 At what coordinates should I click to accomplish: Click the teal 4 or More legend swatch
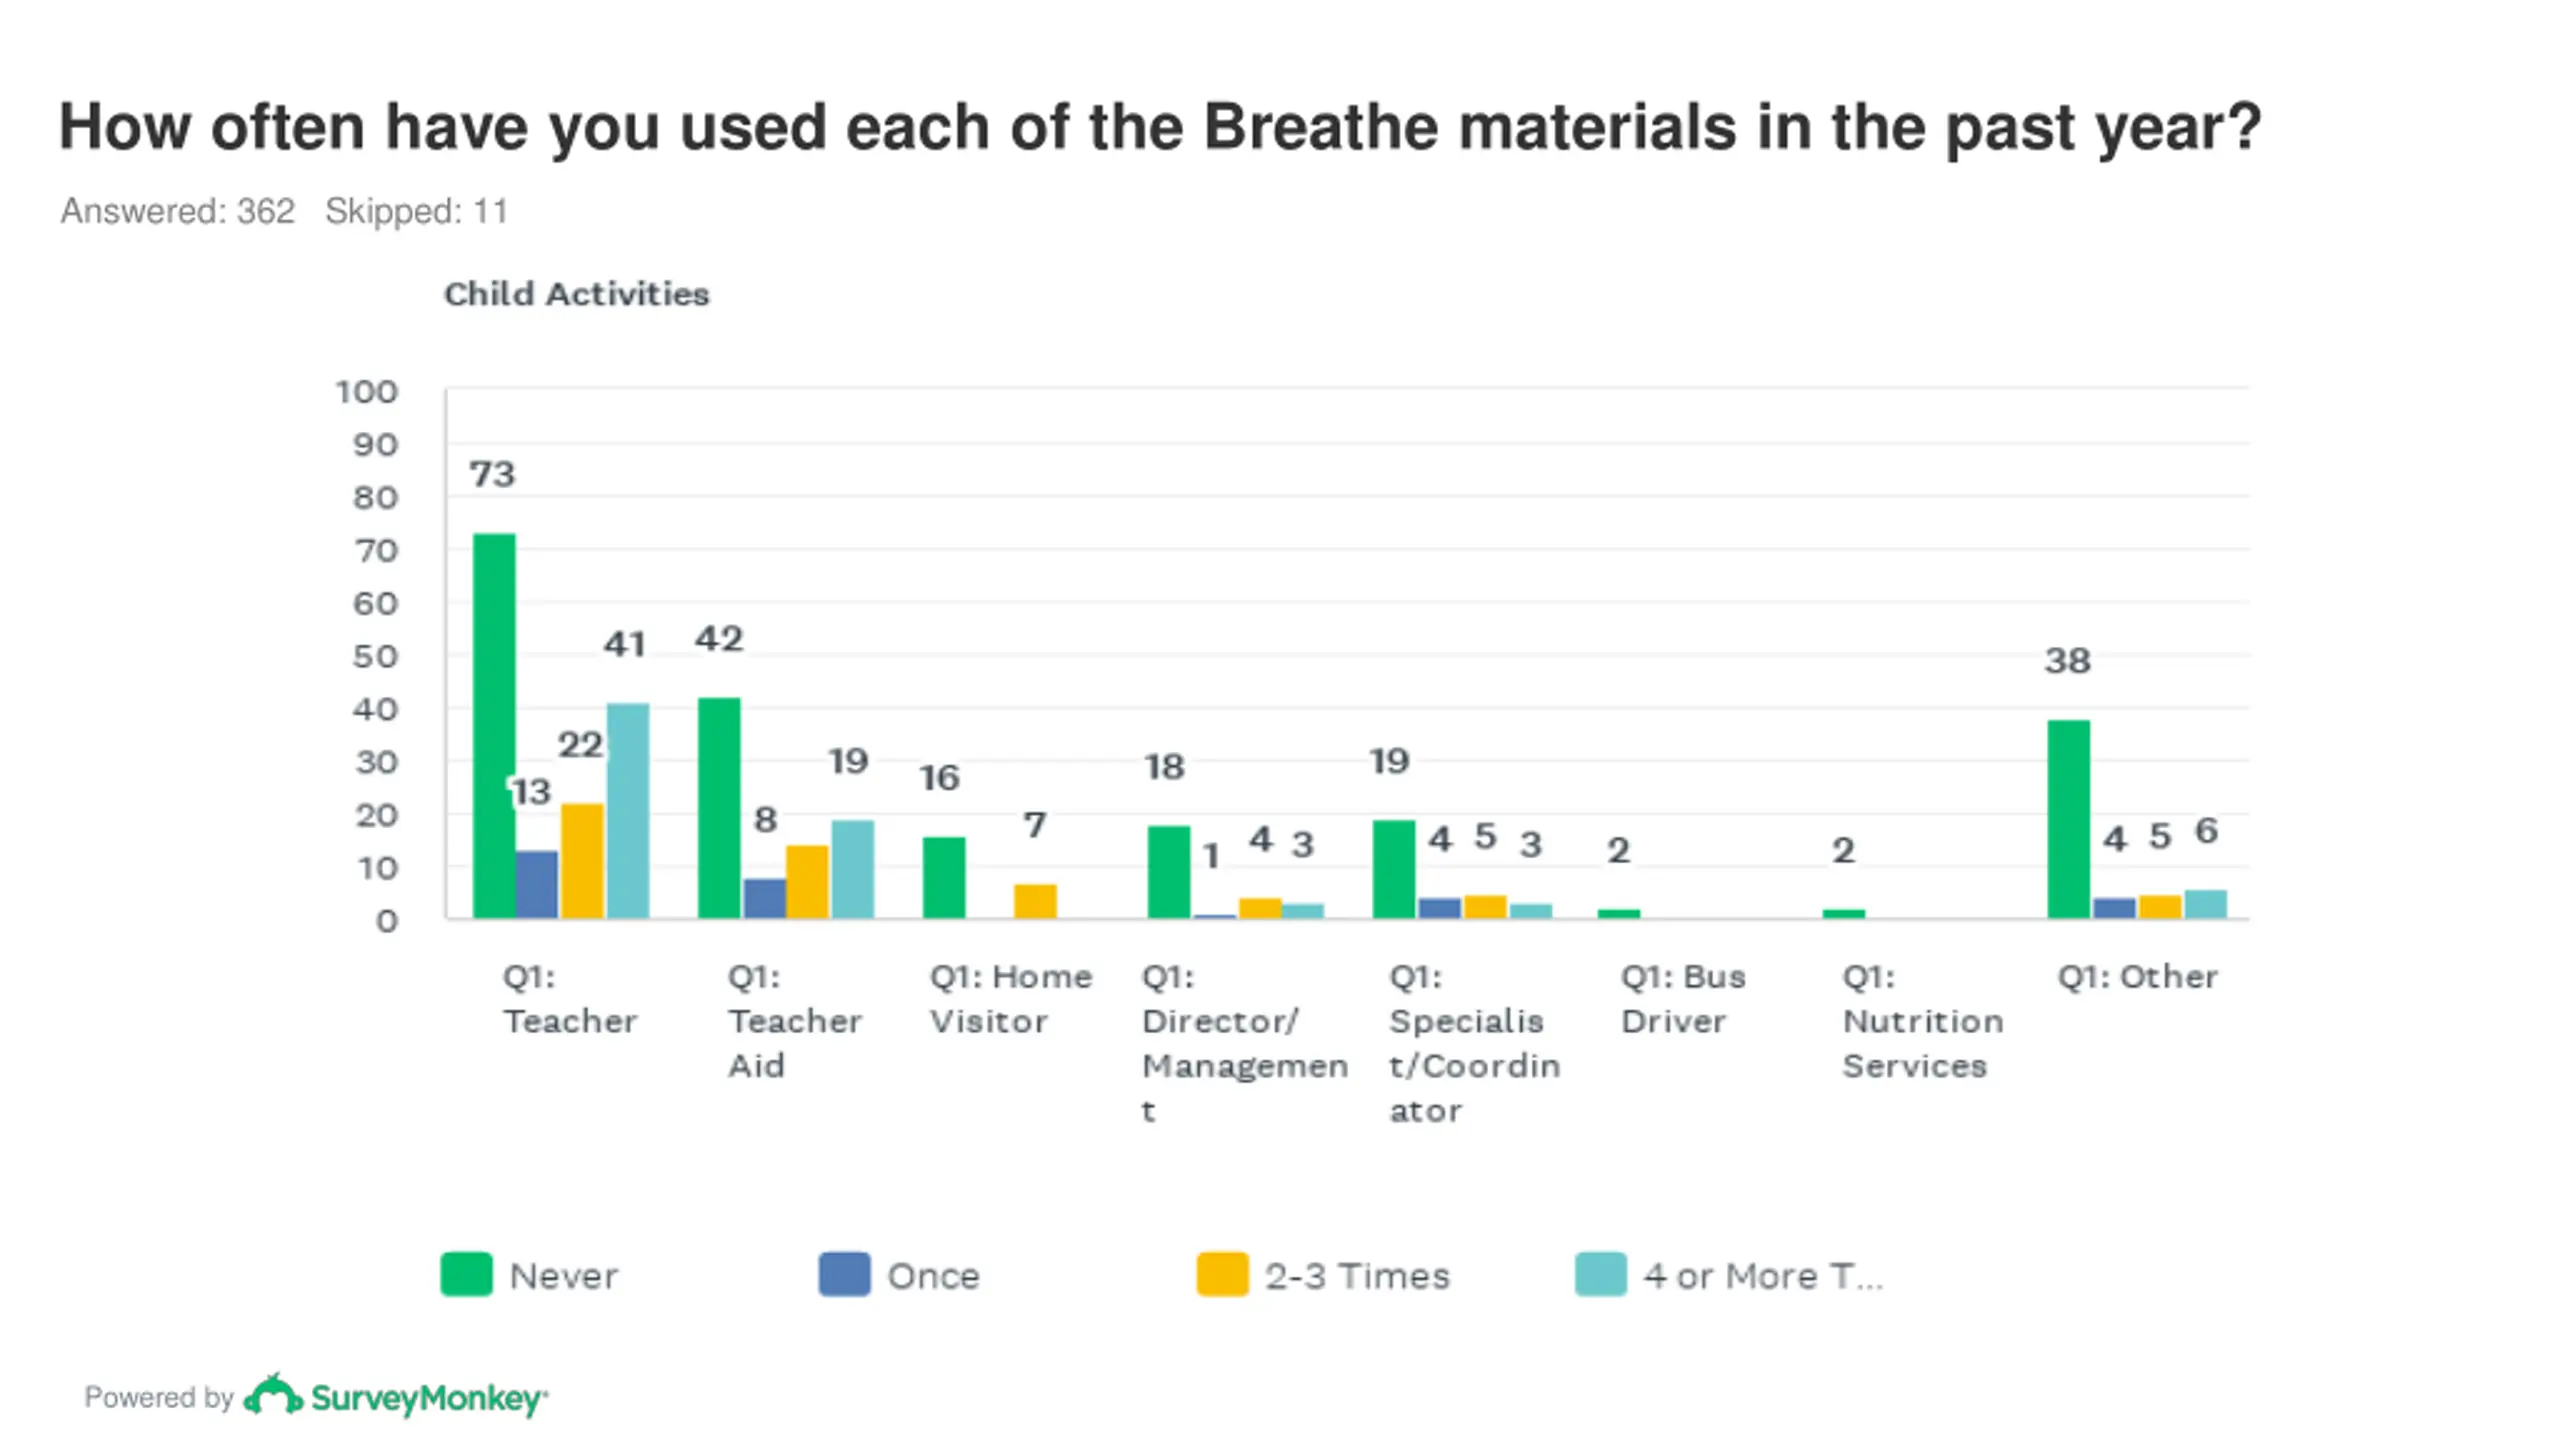[x=1600, y=1273]
